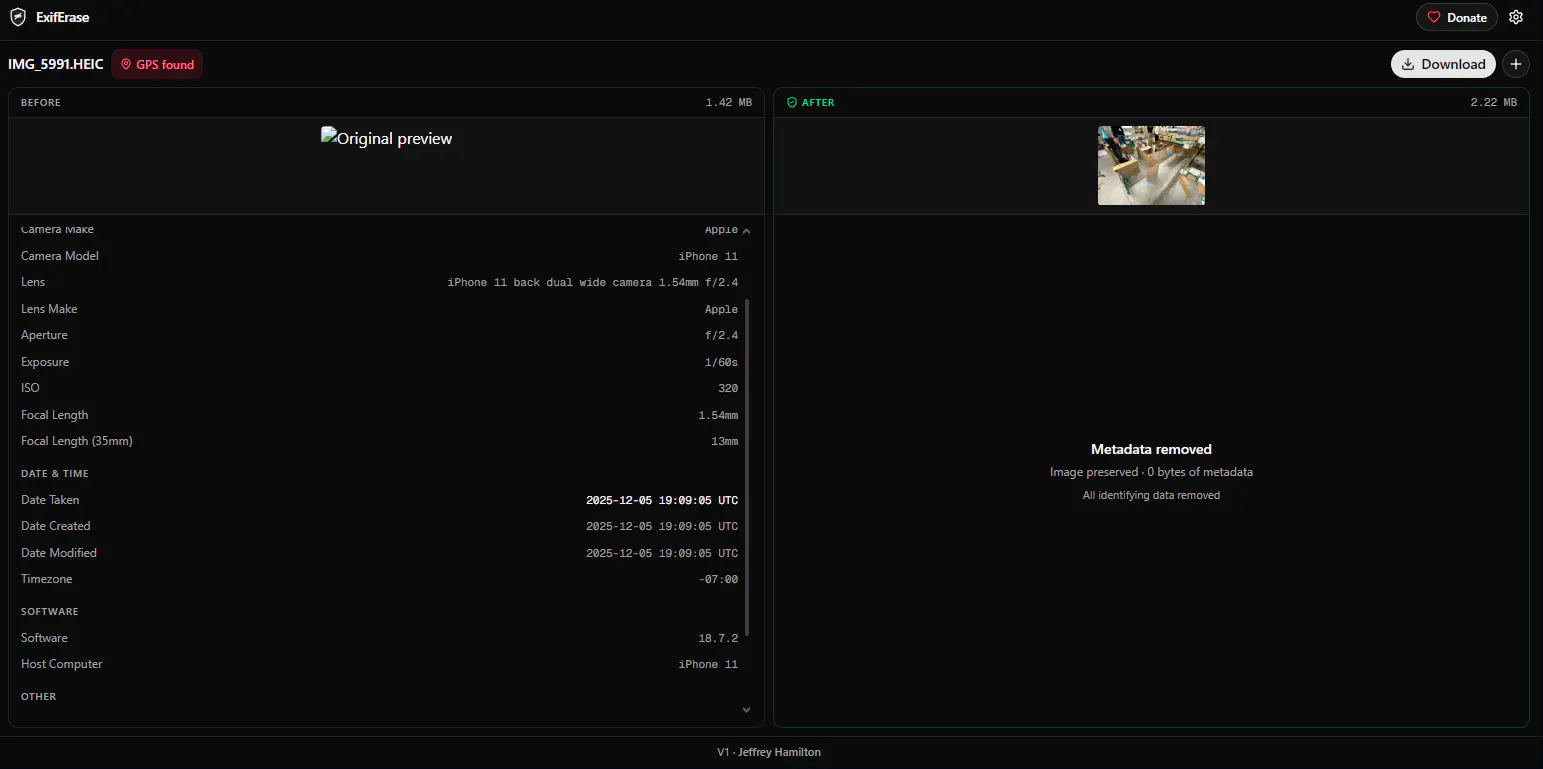
Task: Click the 2.22 MB output file size
Action: [1493, 102]
